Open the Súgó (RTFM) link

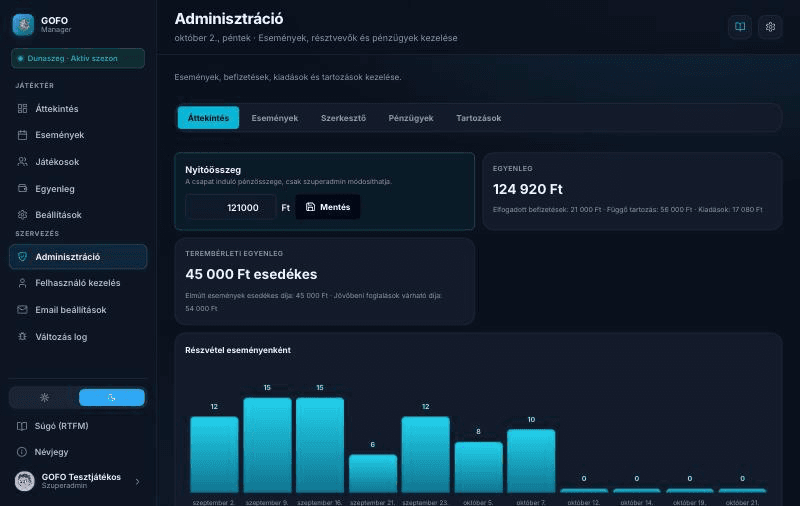[78, 426]
